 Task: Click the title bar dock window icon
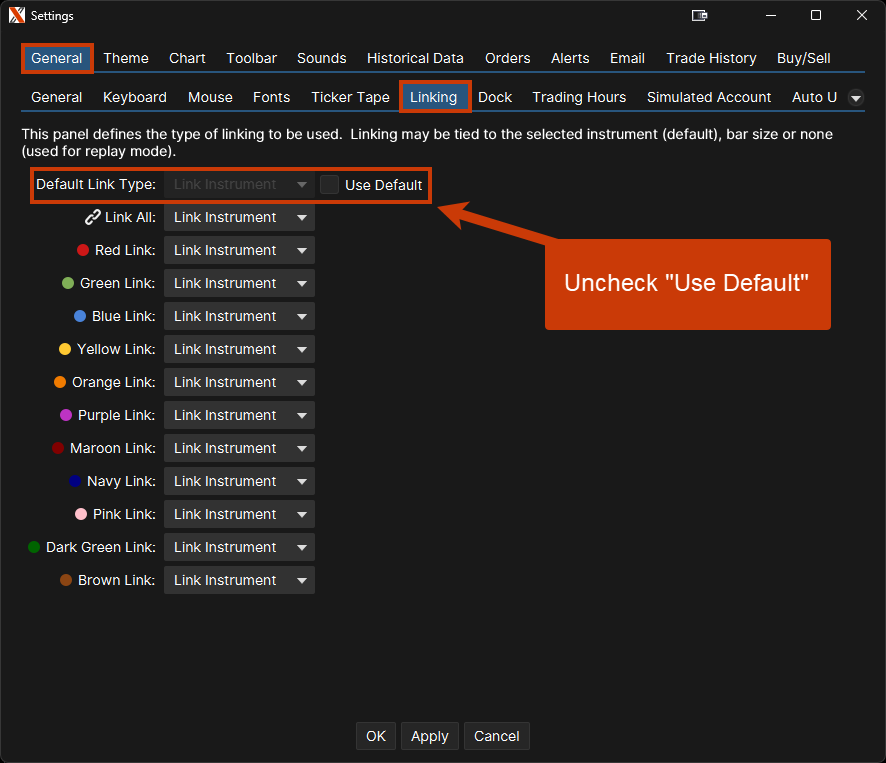tap(700, 16)
